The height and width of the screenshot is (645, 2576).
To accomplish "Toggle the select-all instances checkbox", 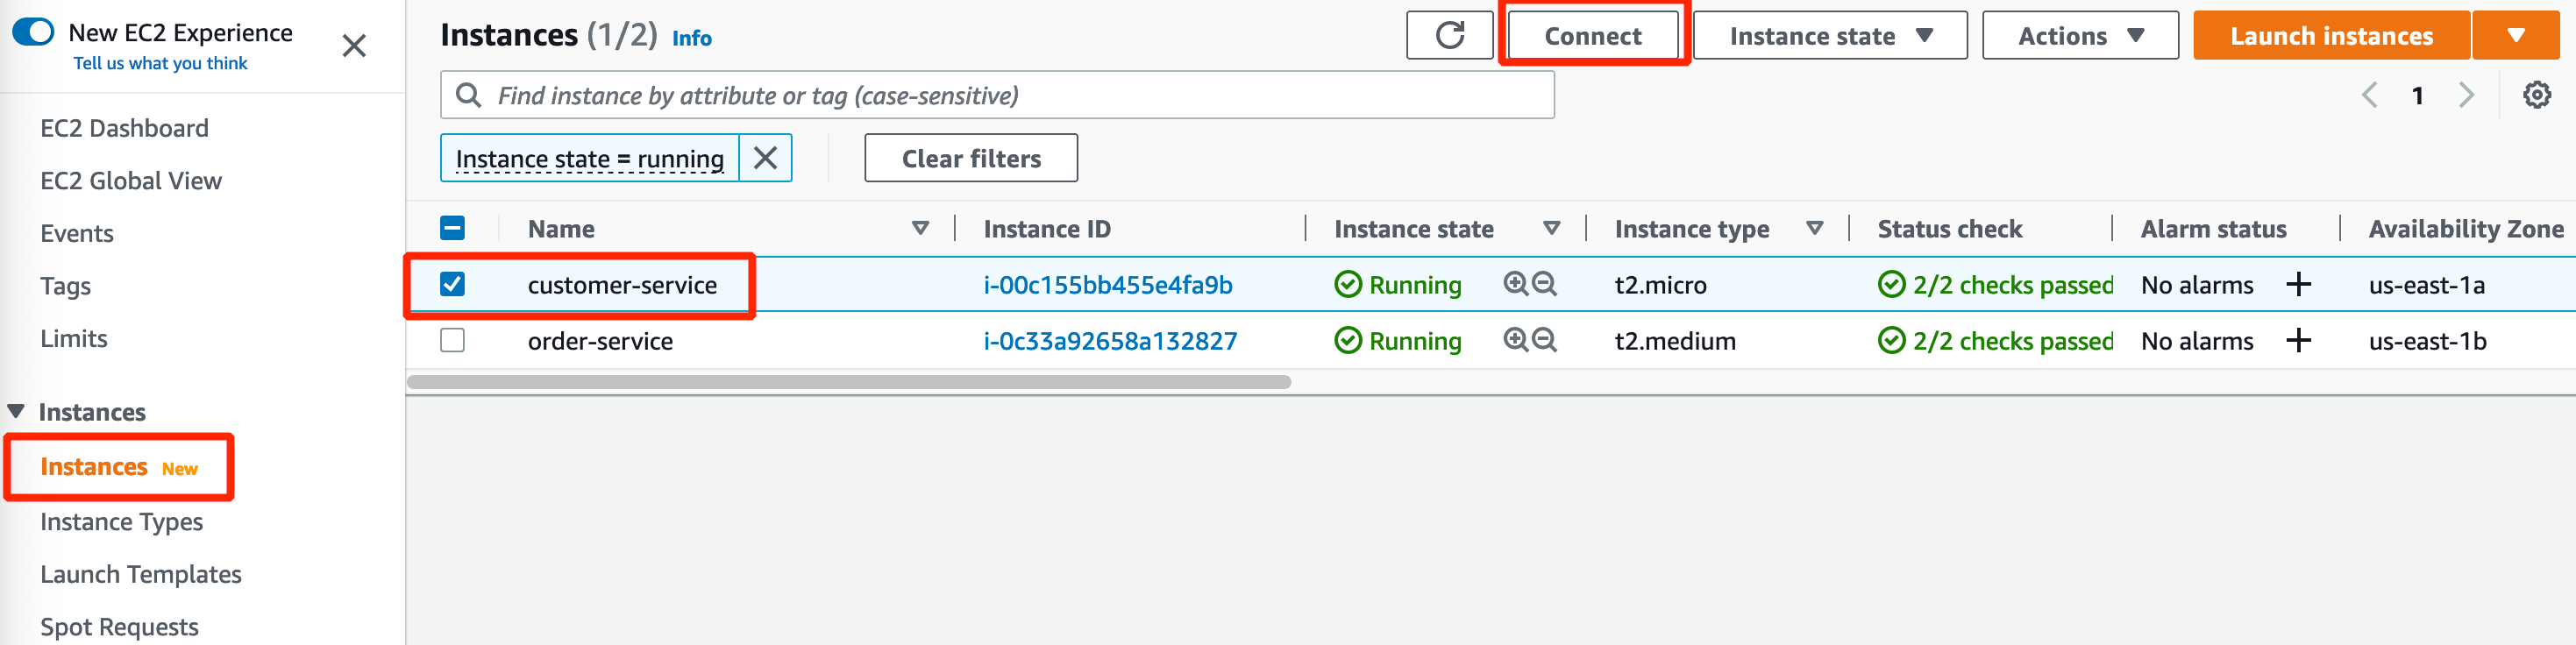I will (452, 228).
